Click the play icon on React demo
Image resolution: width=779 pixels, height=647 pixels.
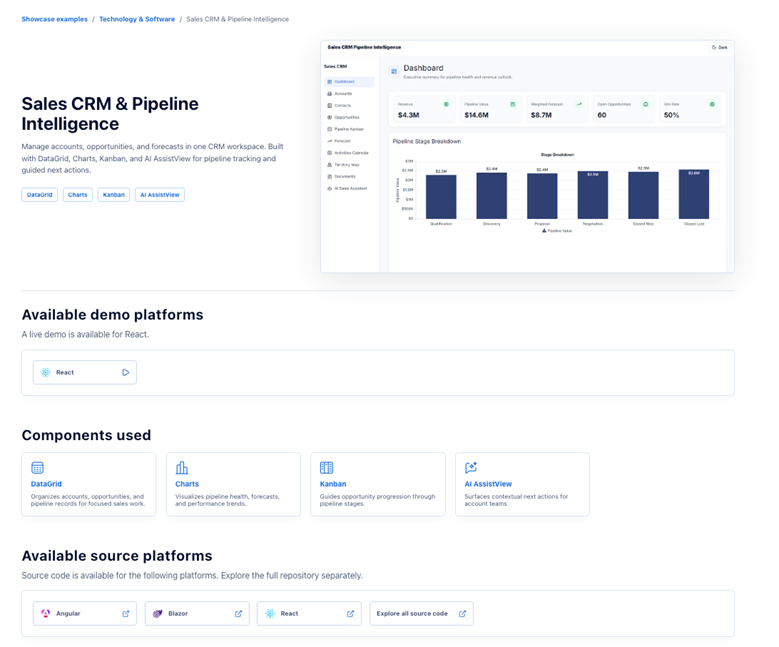click(x=126, y=372)
